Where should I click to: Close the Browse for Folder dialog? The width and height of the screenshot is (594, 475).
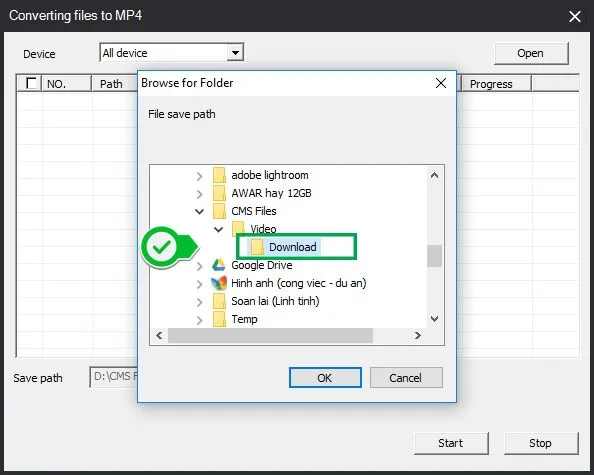[x=441, y=83]
